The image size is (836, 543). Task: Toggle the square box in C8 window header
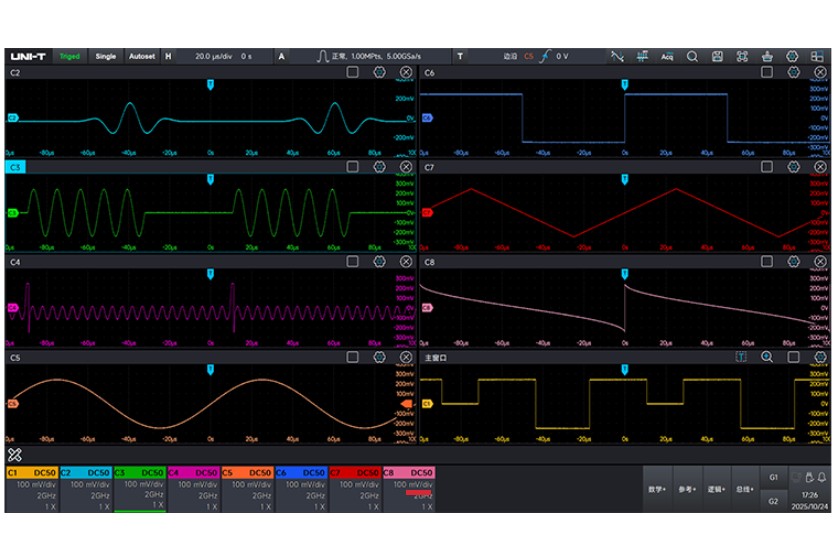coord(767,262)
